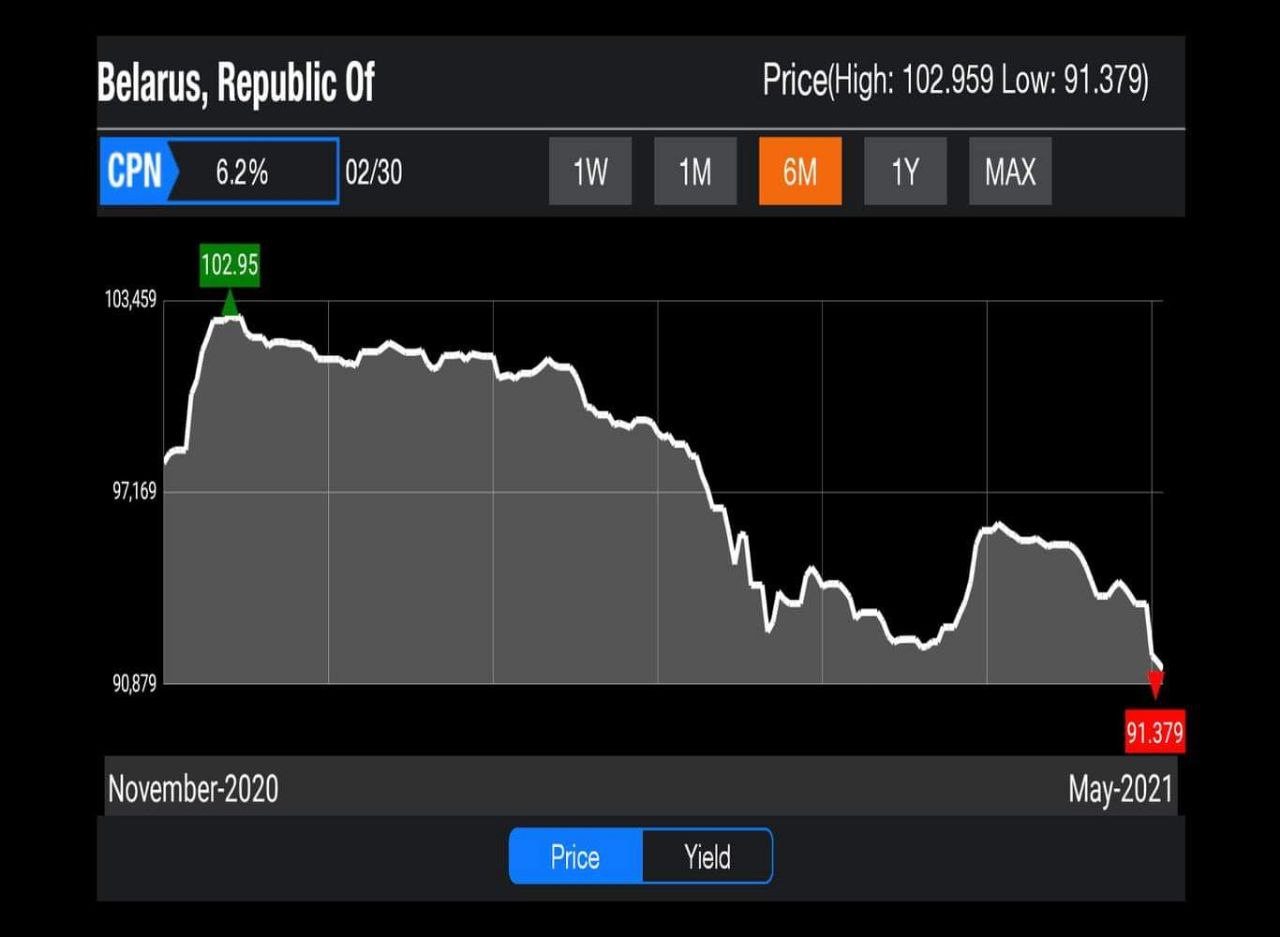Click the 02/30 maturity date
1280x937 pixels.
(374, 172)
